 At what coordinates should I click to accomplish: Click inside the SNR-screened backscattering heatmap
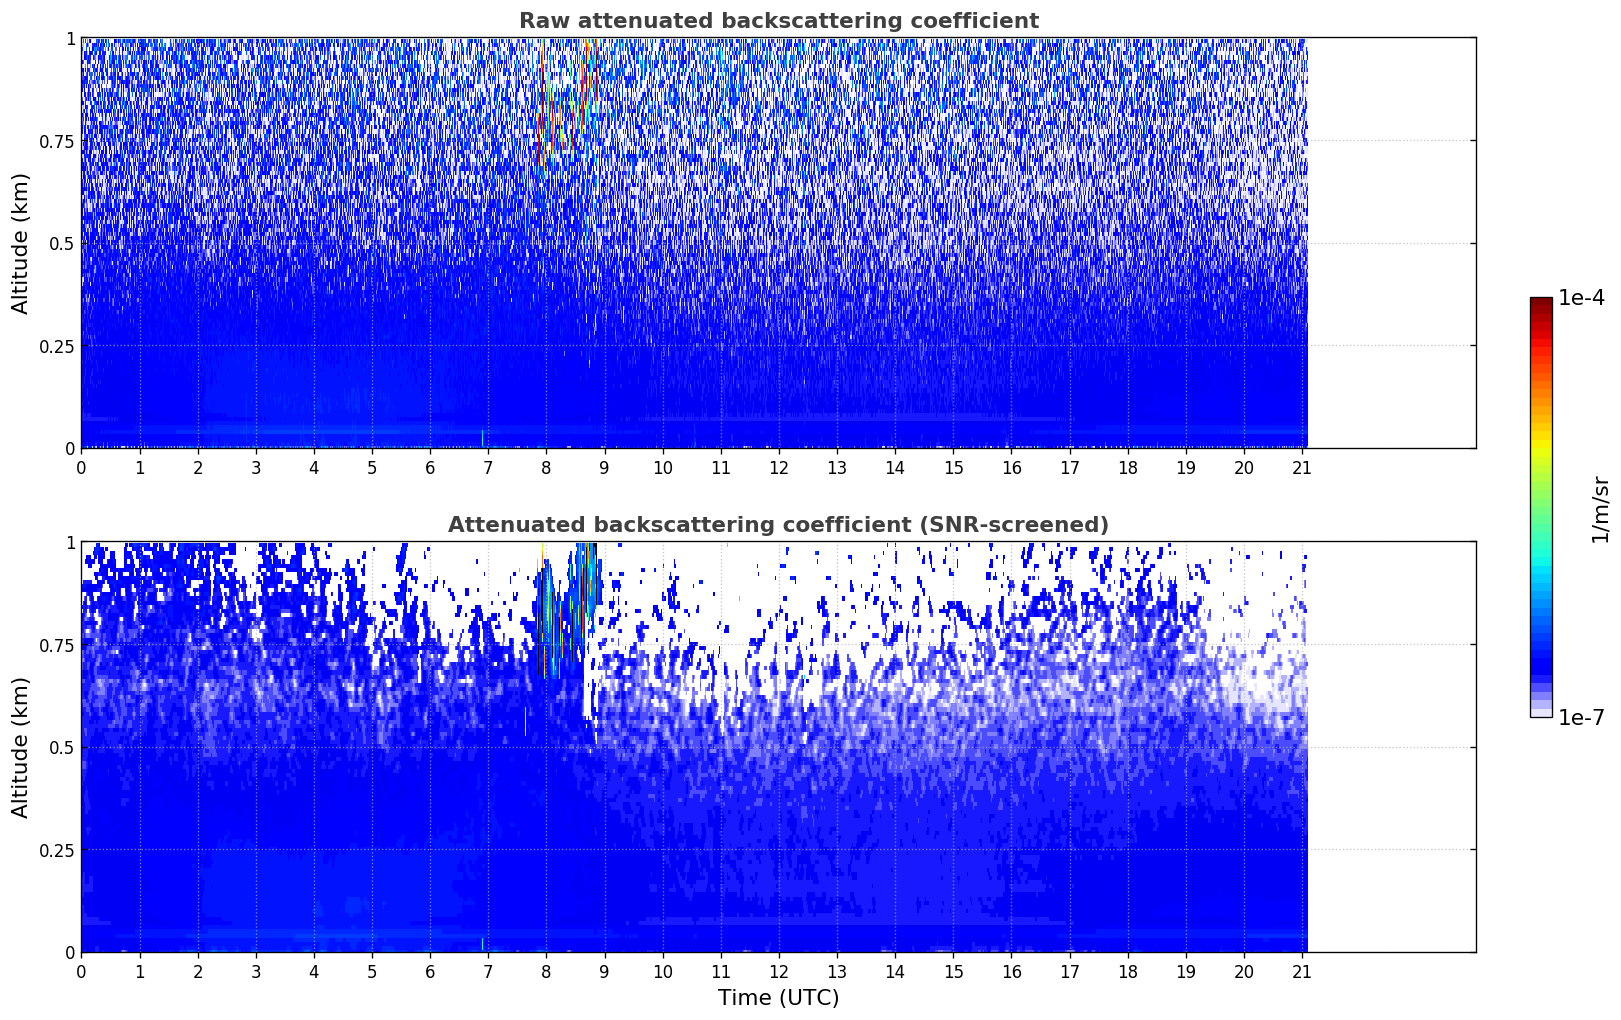tap(778, 747)
